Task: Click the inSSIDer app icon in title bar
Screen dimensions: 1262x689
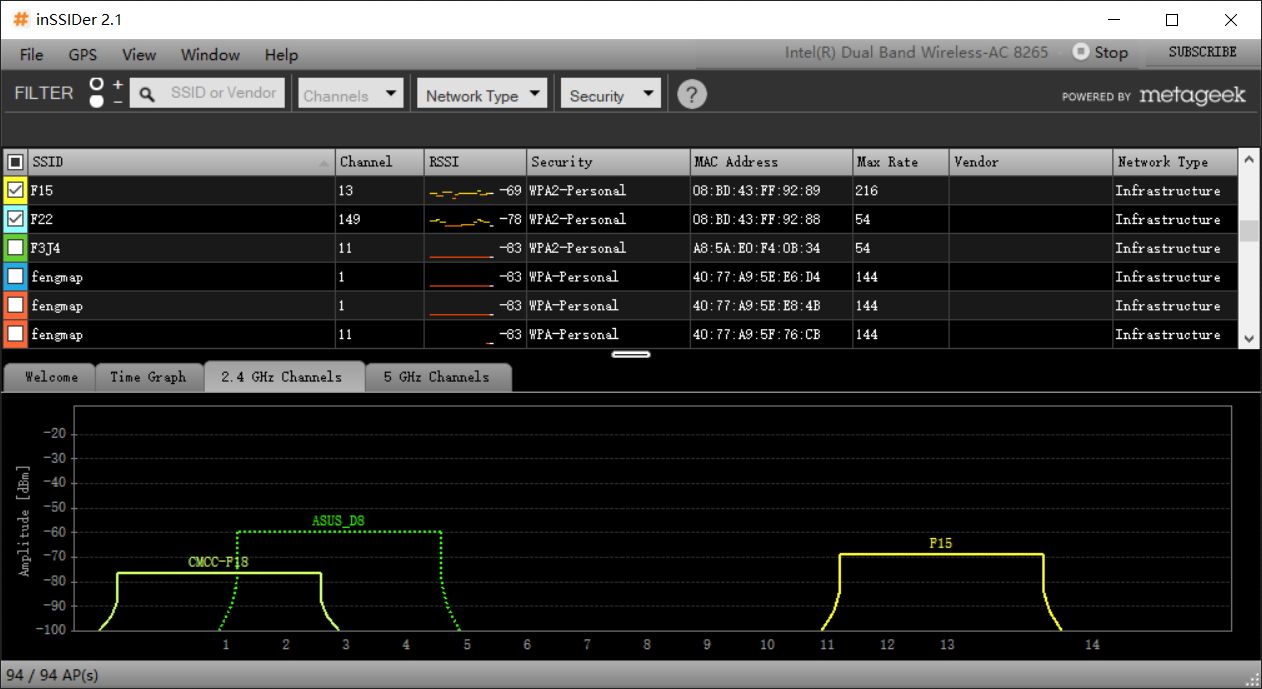Action: (x=20, y=20)
